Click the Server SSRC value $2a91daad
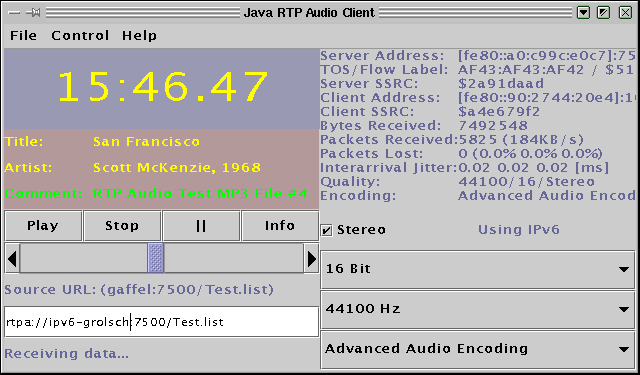 click(501, 84)
